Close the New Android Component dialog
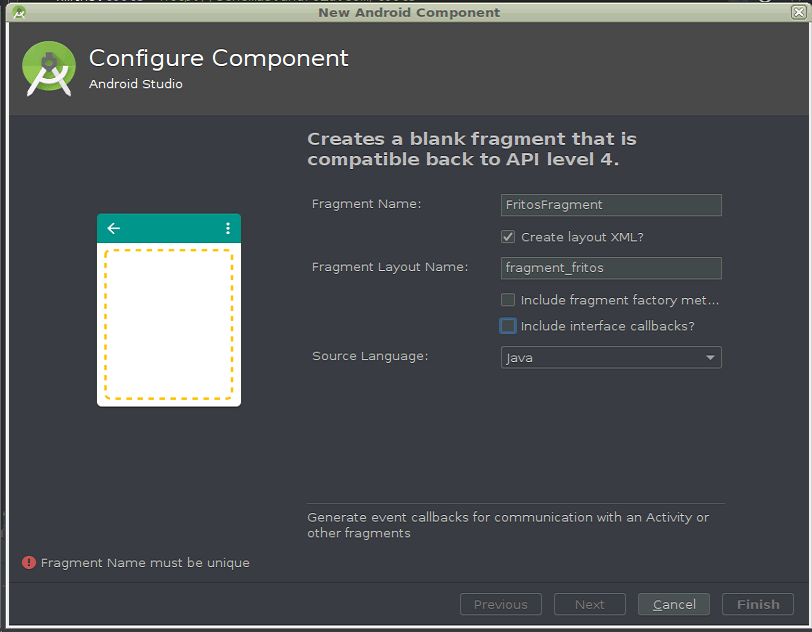The image size is (812, 632). click(799, 12)
